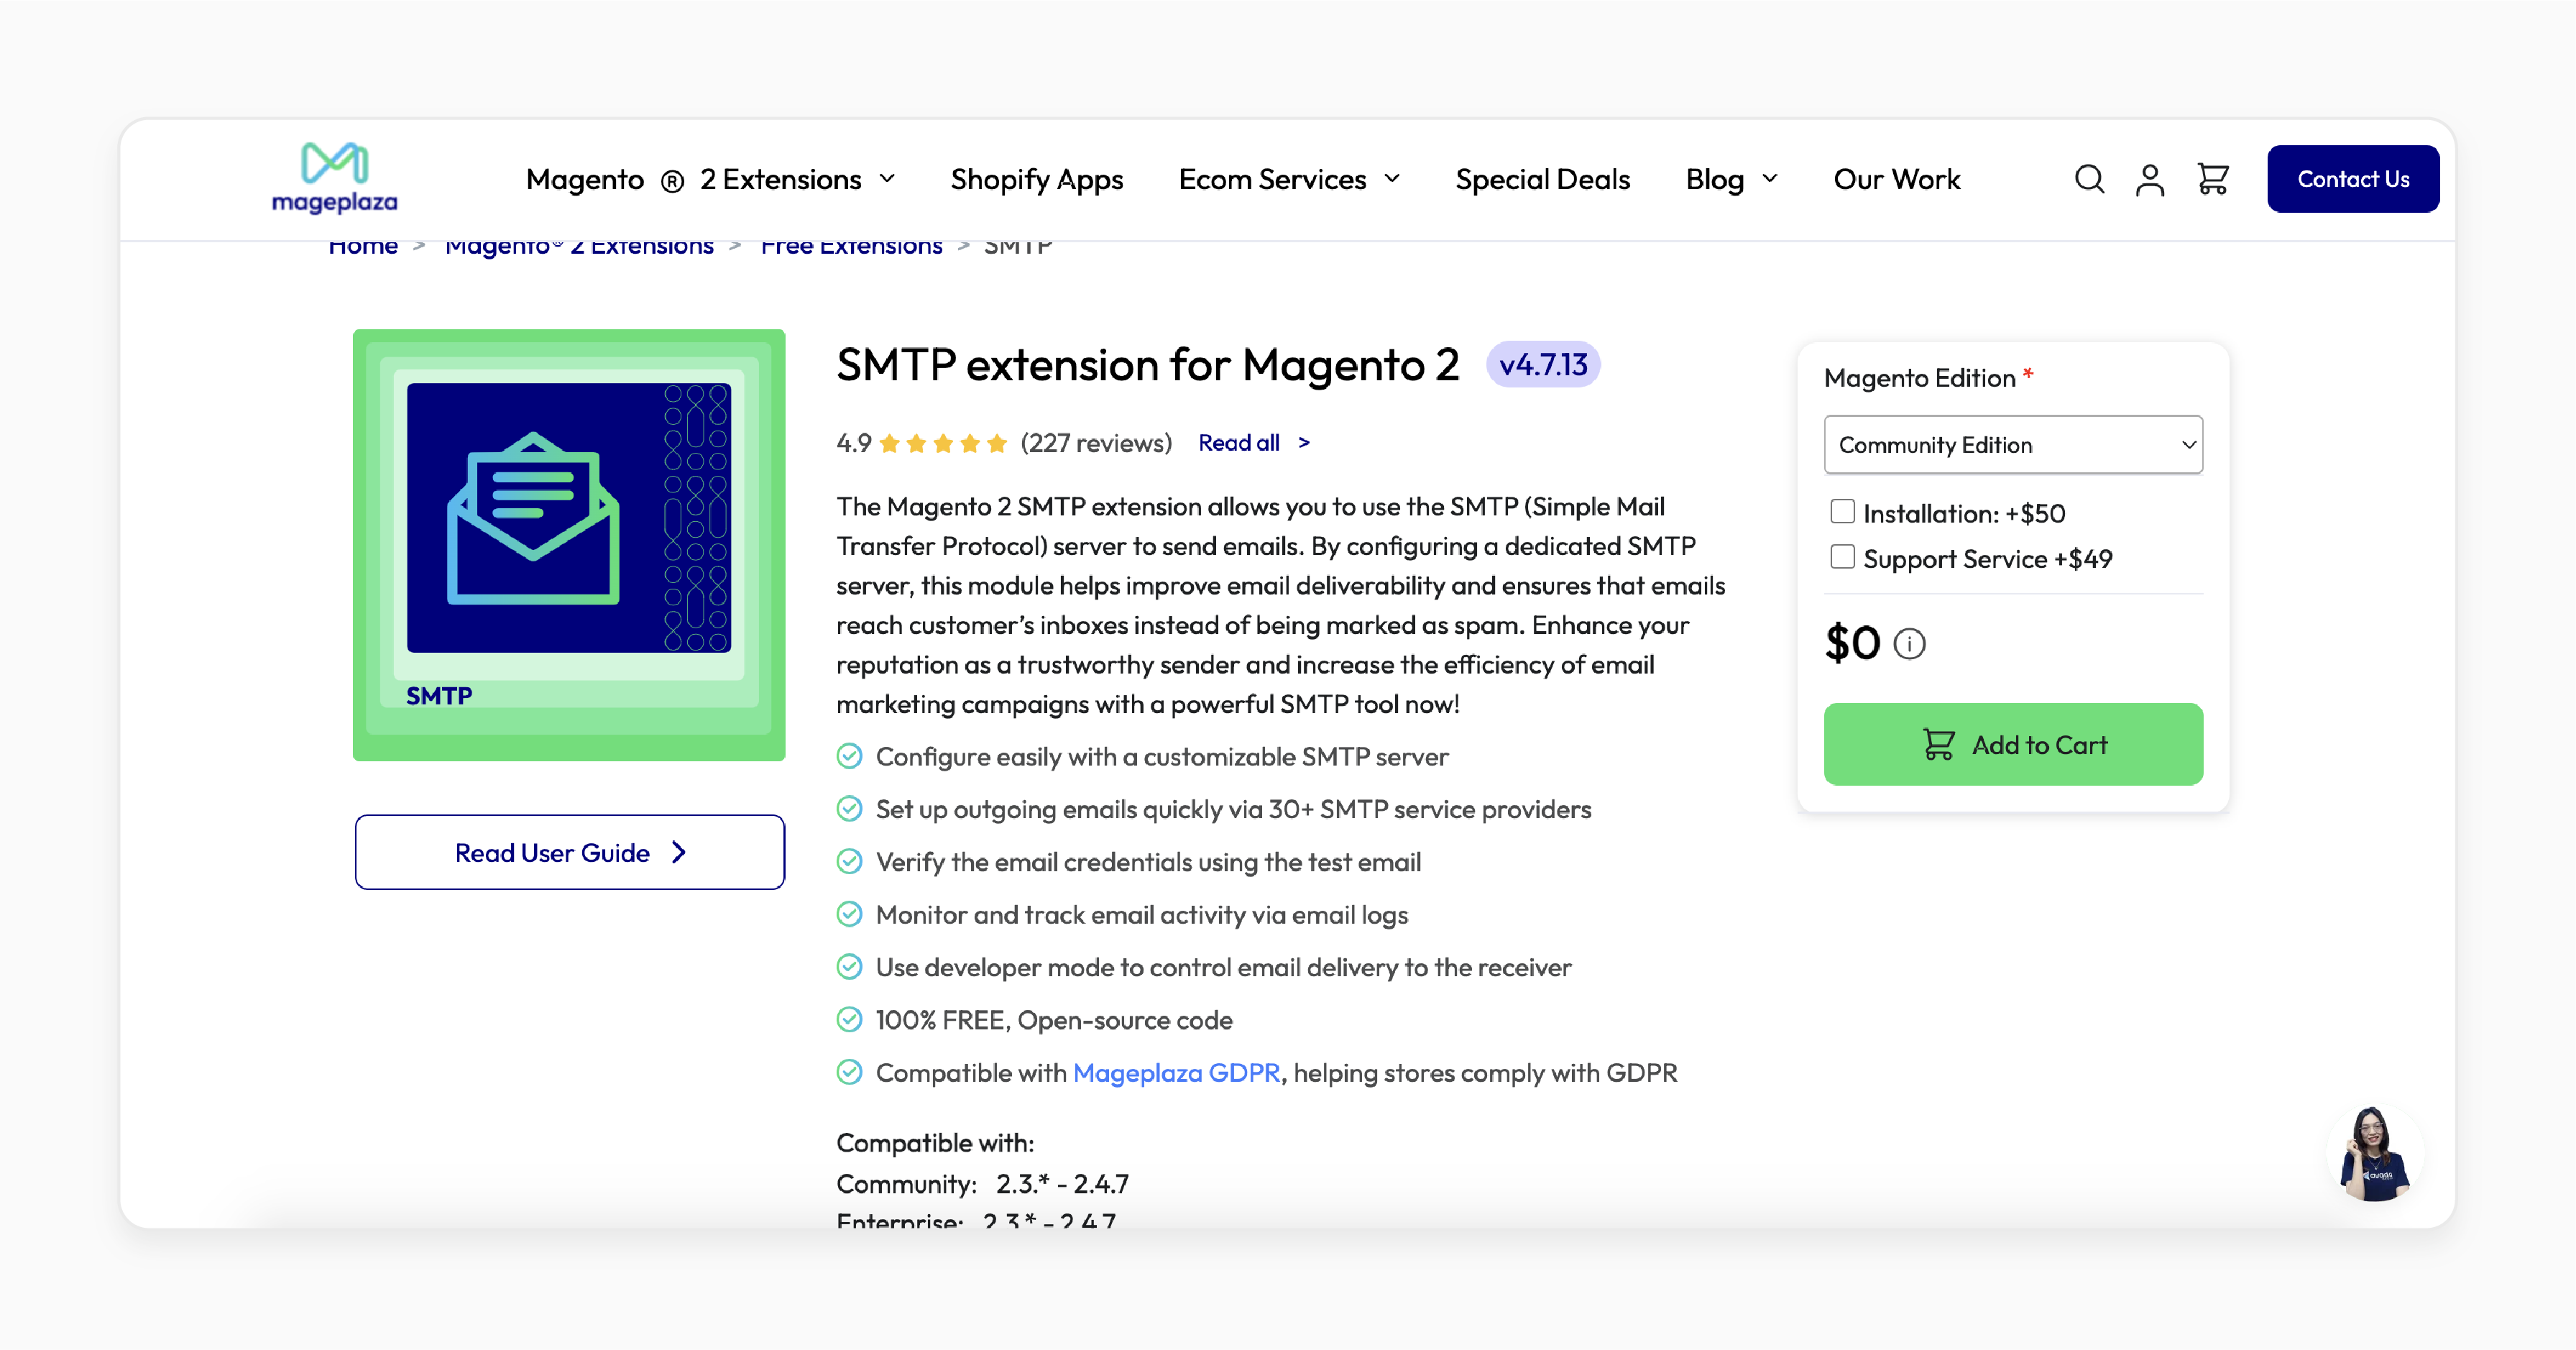The image size is (2576, 1350).
Task: Click the $0 price text
Action: coord(1853,643)
